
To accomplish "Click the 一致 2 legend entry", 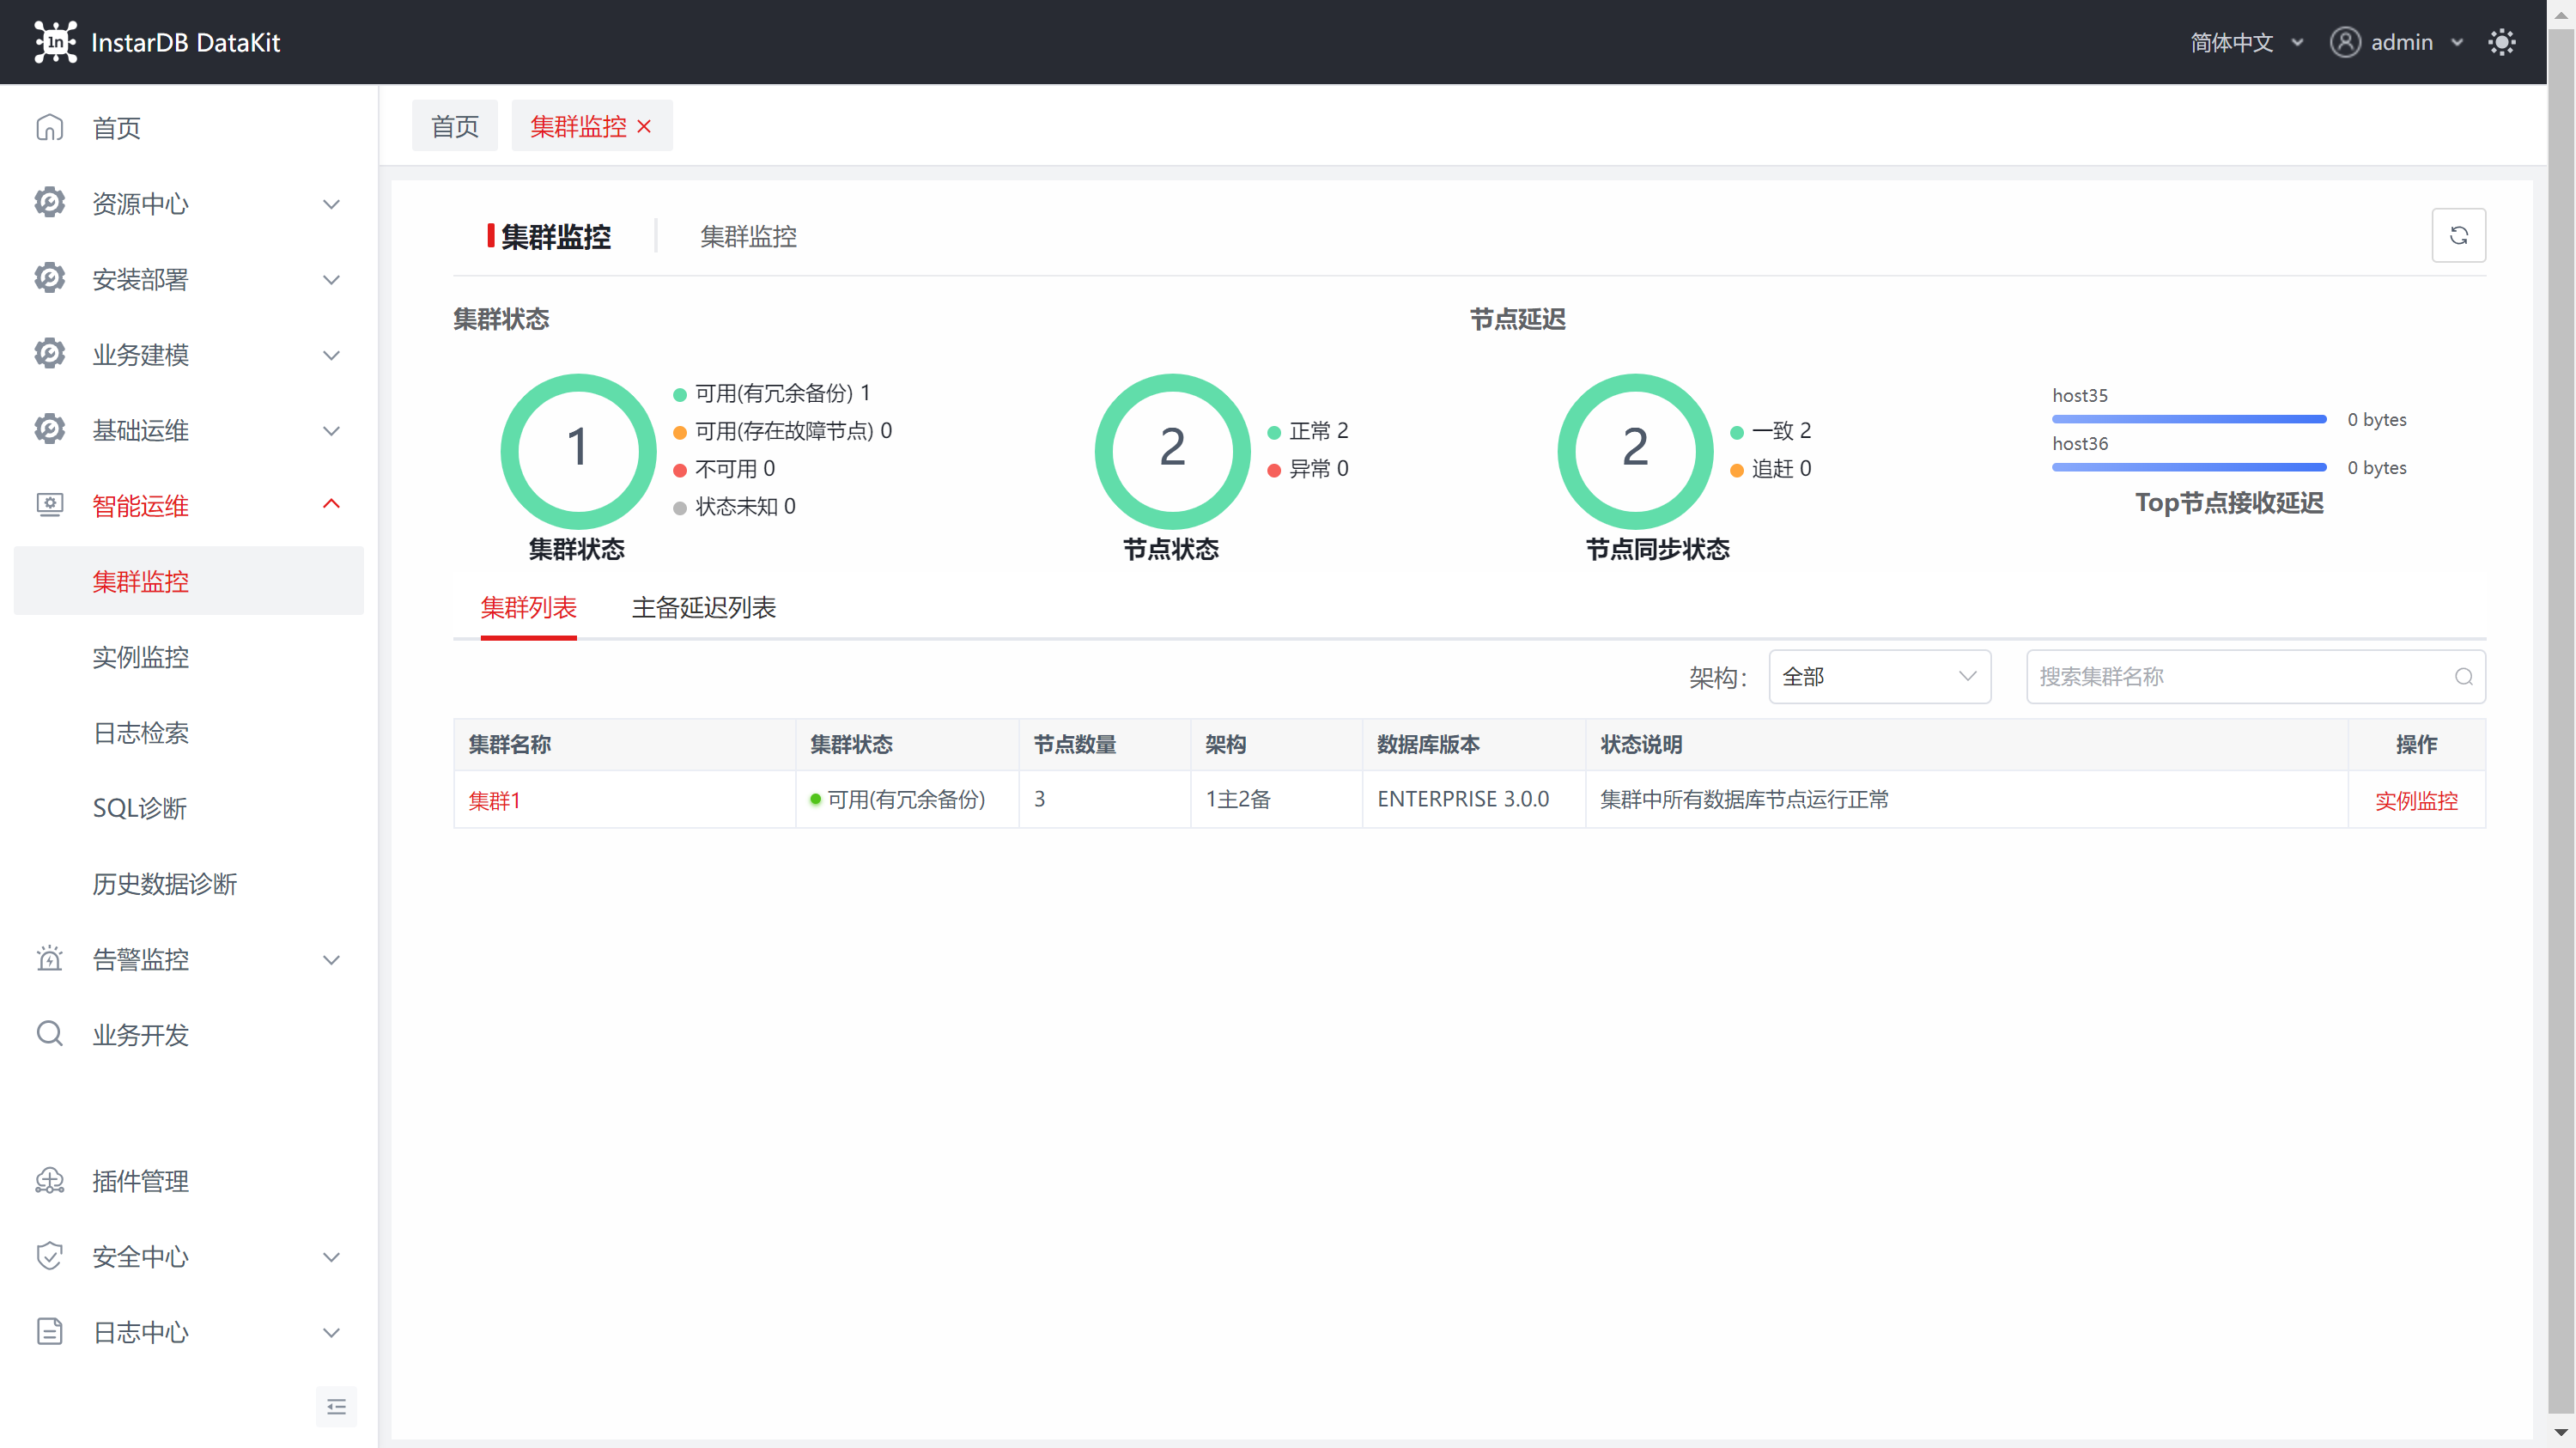I will point(1771,431).
